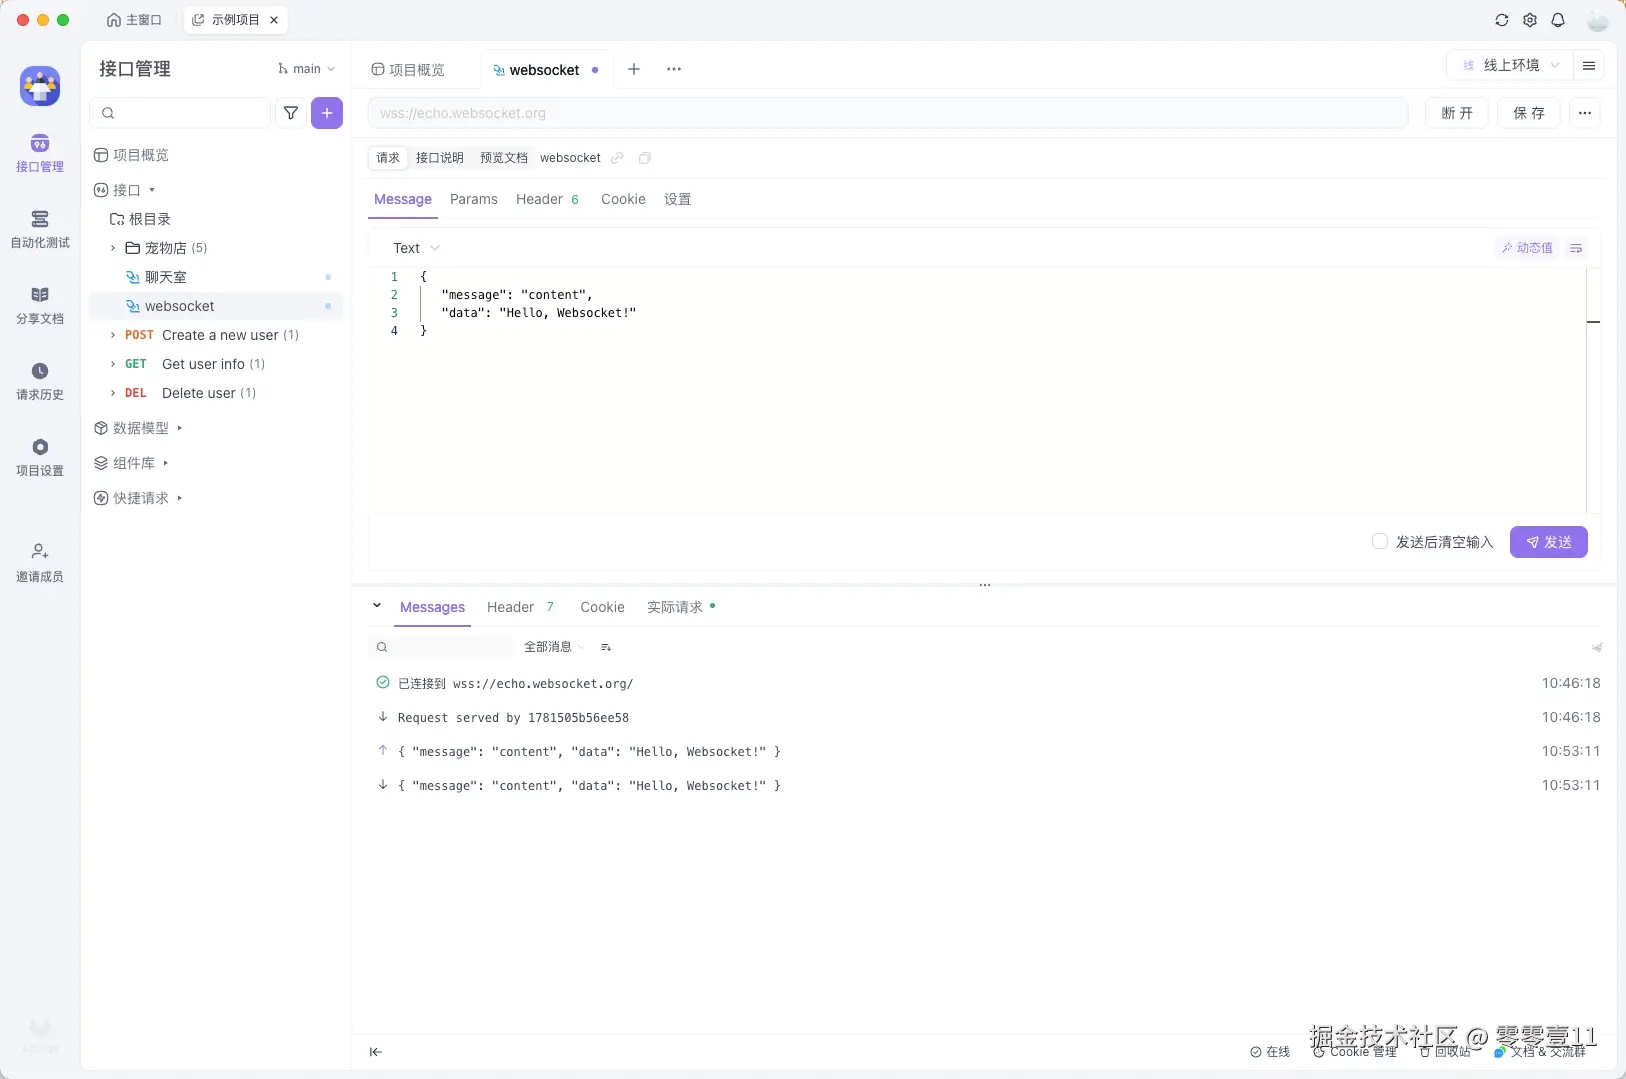
Task: Click the WebSocket URL input field
Action: point(888,113)
